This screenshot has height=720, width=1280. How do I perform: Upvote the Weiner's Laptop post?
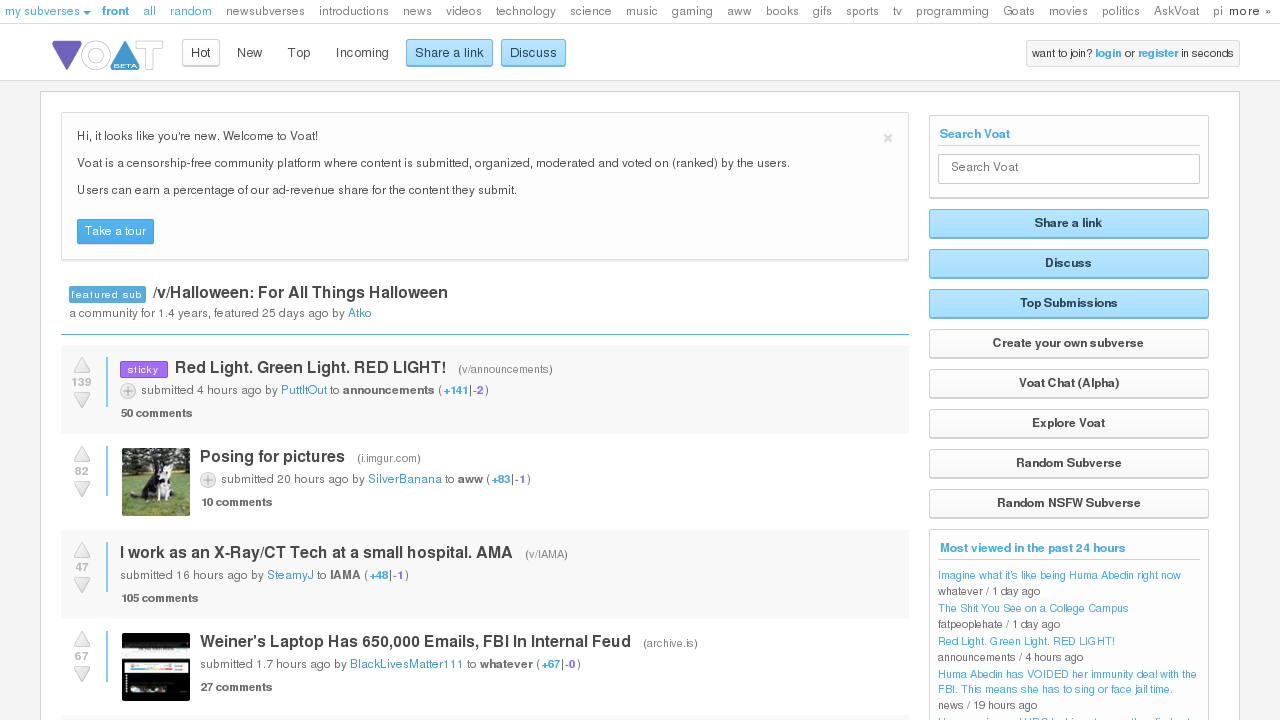pos(82,639)
